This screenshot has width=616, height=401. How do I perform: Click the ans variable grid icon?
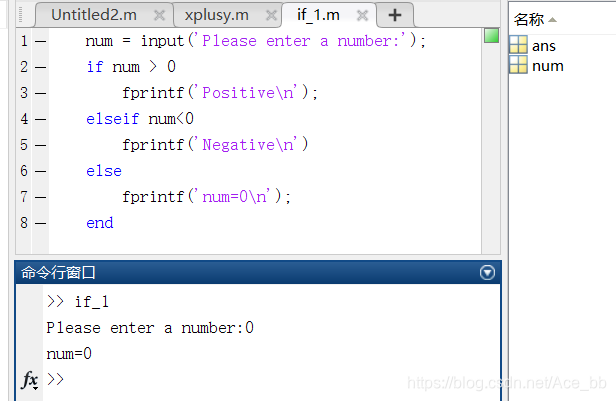[x=518, y=44]
